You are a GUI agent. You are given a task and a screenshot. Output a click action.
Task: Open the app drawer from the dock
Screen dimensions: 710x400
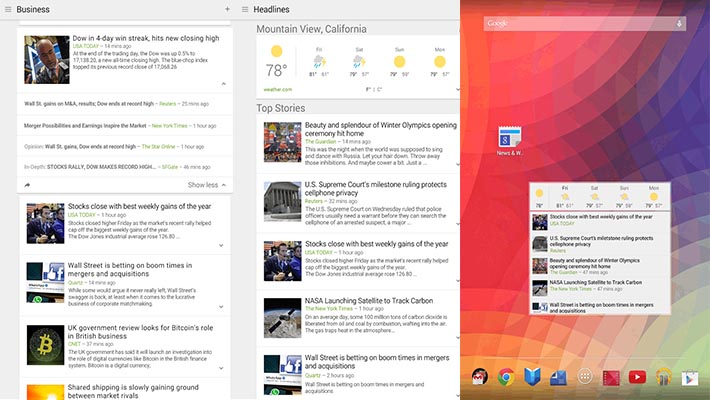click(x=584, y=377)
